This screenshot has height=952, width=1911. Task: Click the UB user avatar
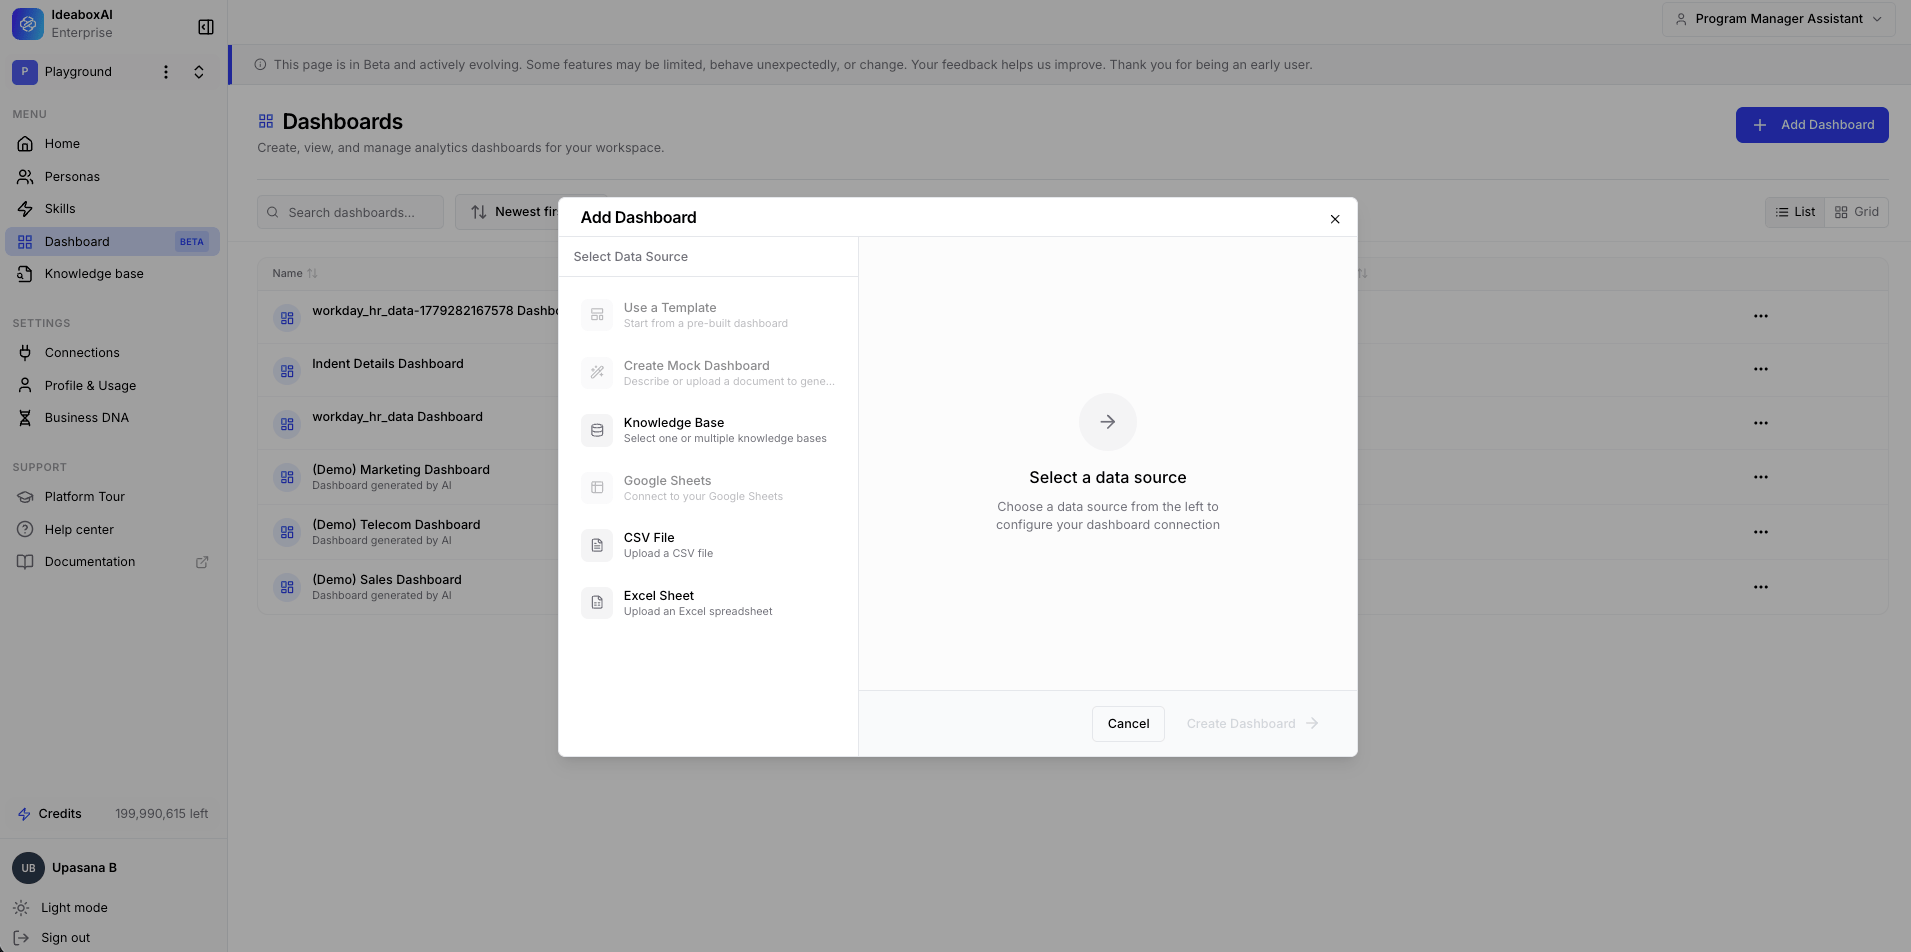pyautogui.click(x=28, y=868)
